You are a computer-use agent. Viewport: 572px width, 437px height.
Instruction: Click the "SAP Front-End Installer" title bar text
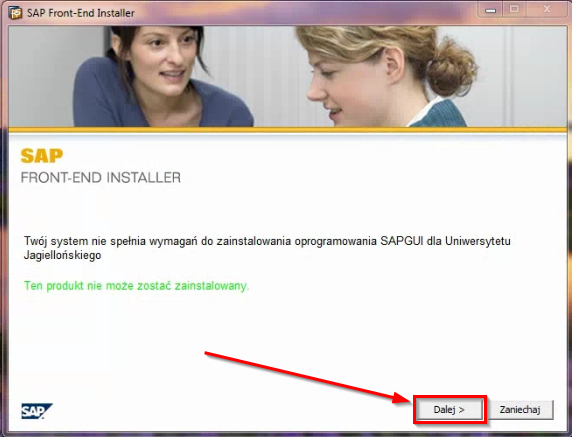point(81,13)
